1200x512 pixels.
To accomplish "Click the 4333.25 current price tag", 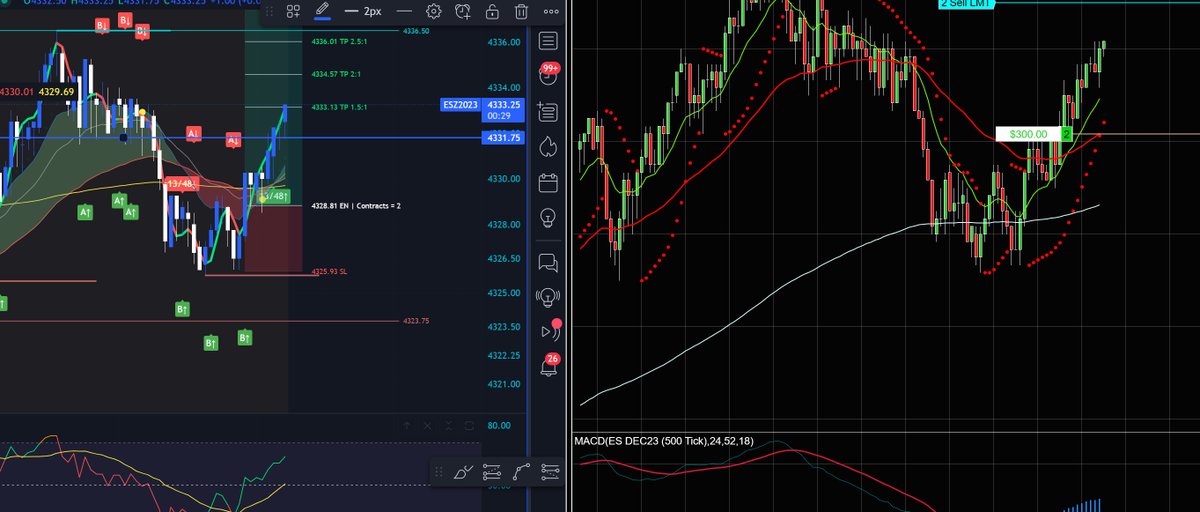I will [503, 104].
